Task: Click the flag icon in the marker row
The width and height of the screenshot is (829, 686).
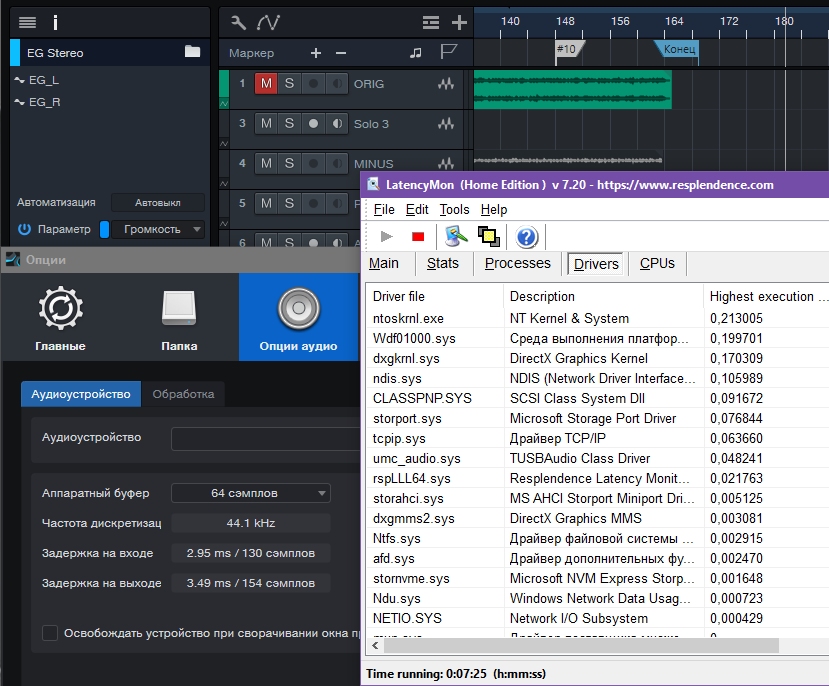Action: [x=449, y=53]
